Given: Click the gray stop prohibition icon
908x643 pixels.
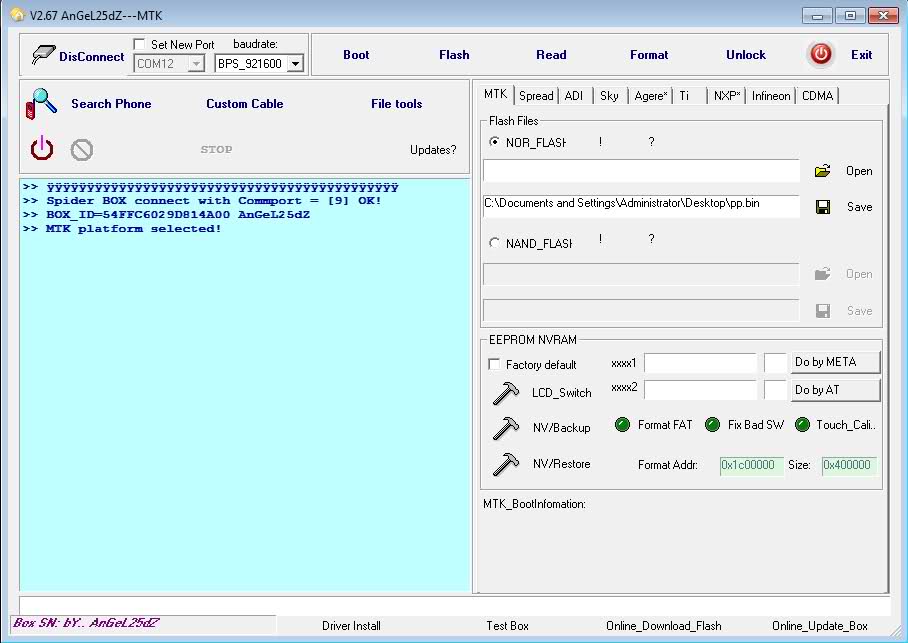Looking at the screenshot, I should (80, 150).
